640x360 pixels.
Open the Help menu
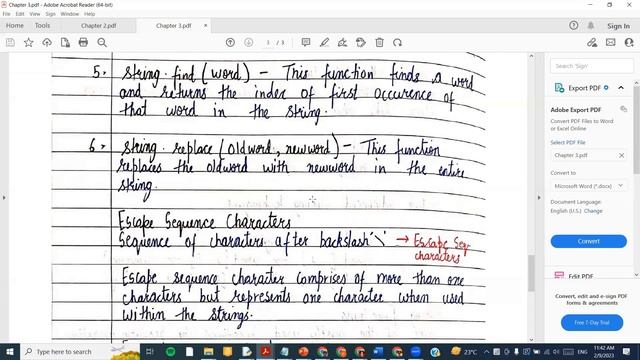click(x=89, y=14)
